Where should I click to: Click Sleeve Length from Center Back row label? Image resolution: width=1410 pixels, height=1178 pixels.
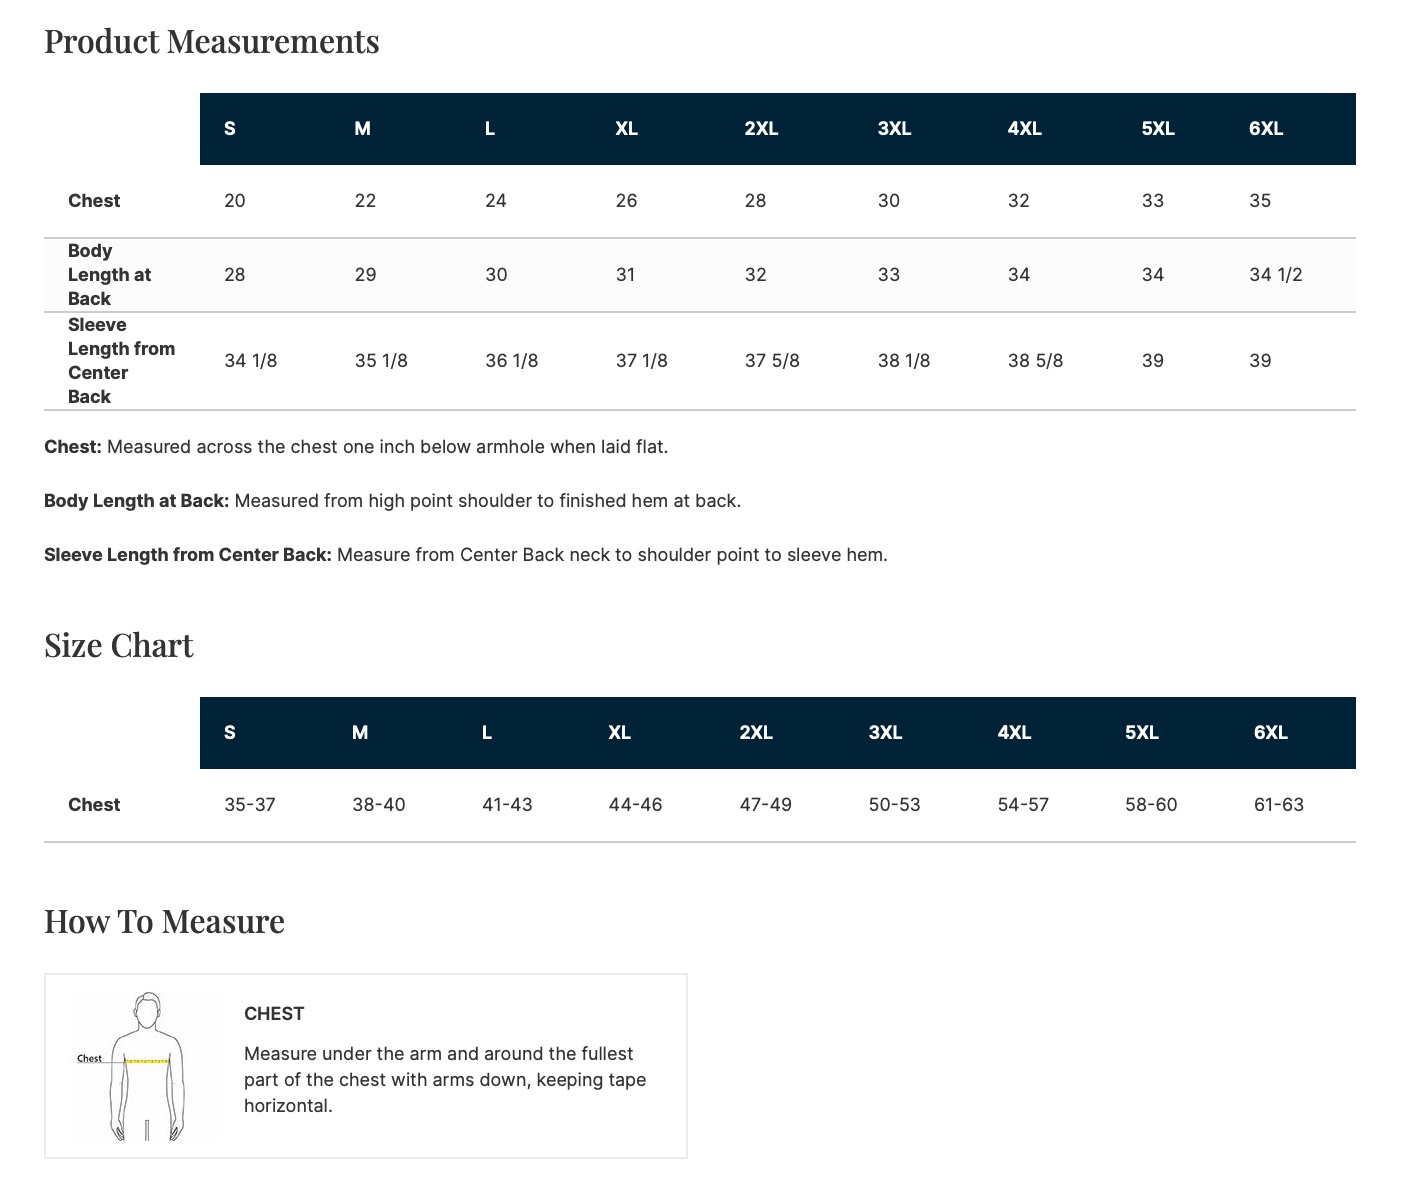tap(121, 361)
